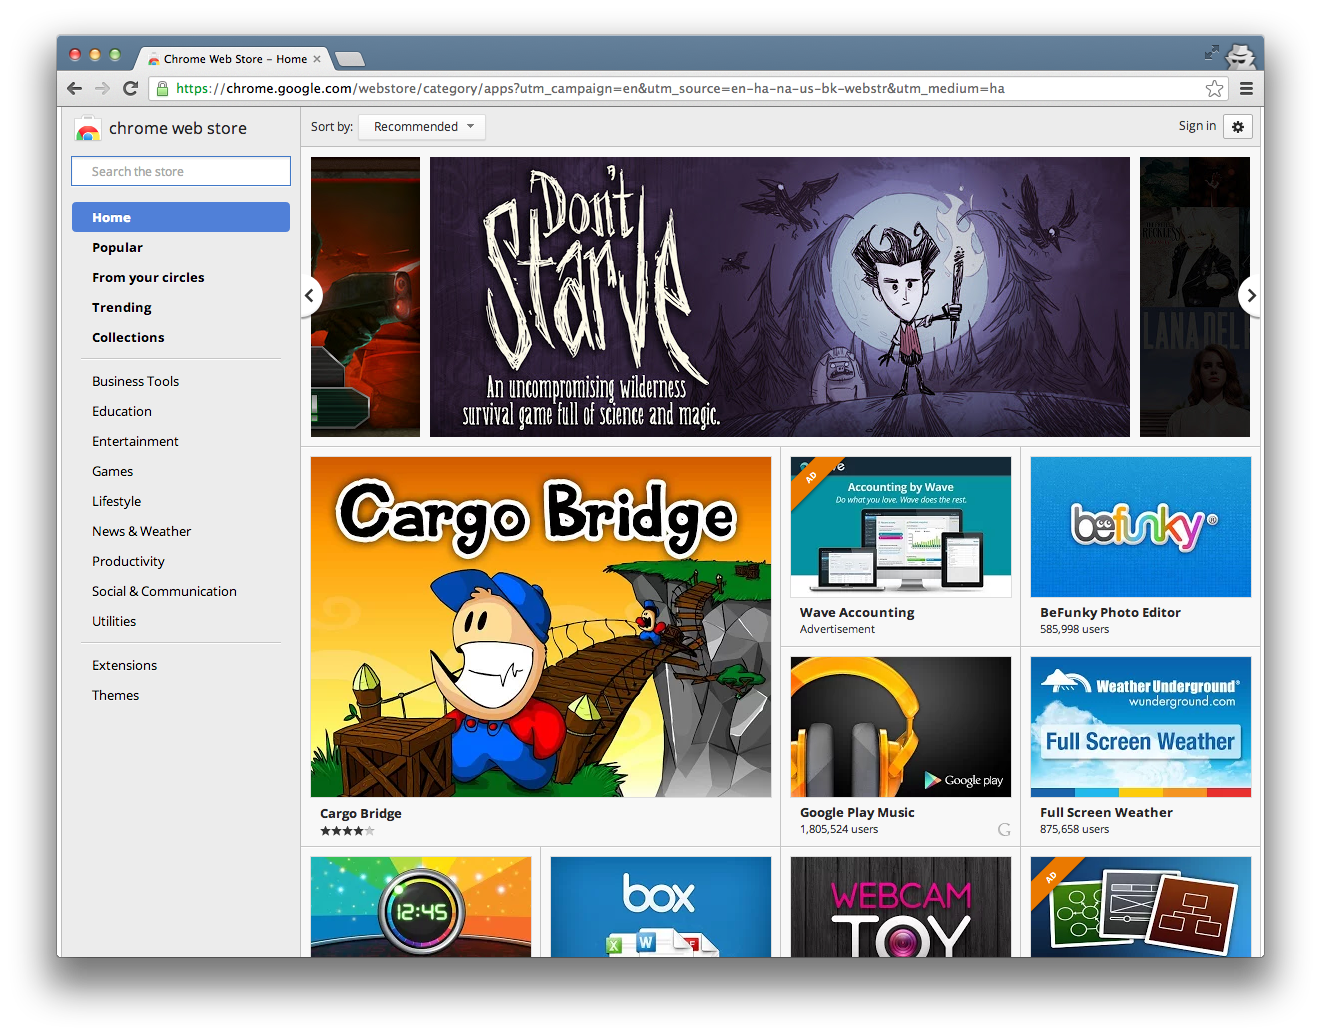This screenshot has width=1321, height=1036.
Task: Open the Popular section
Action: (x=117, y=247)
